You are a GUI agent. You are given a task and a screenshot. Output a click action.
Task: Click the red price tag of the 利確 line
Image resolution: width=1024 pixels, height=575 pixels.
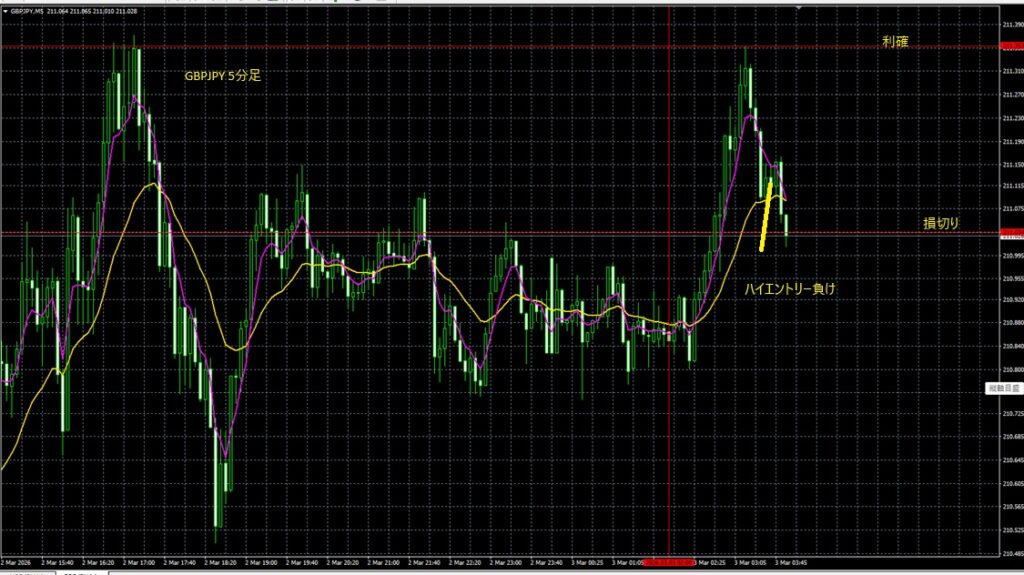coord(1012,46)
